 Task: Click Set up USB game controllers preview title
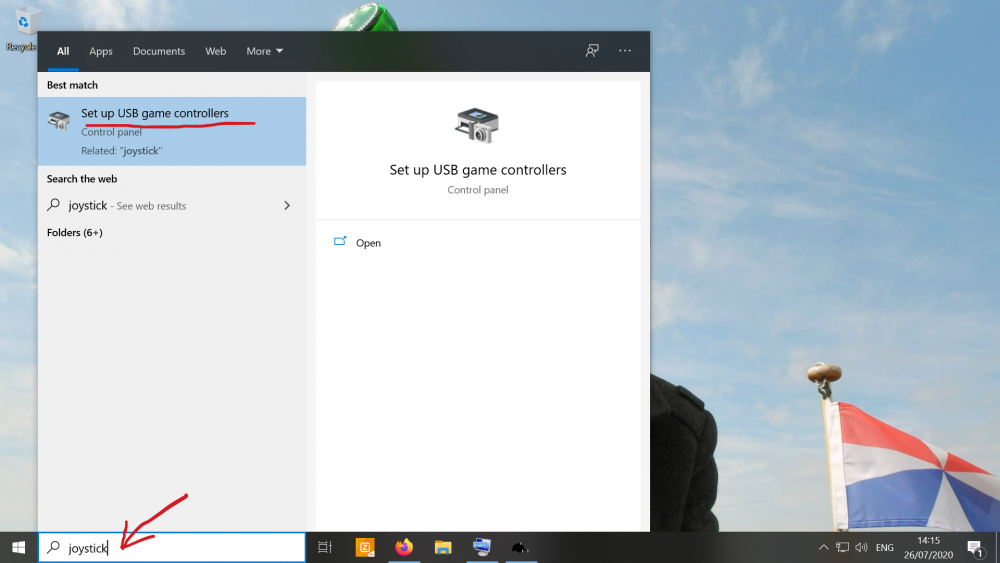tap(478, 170)
